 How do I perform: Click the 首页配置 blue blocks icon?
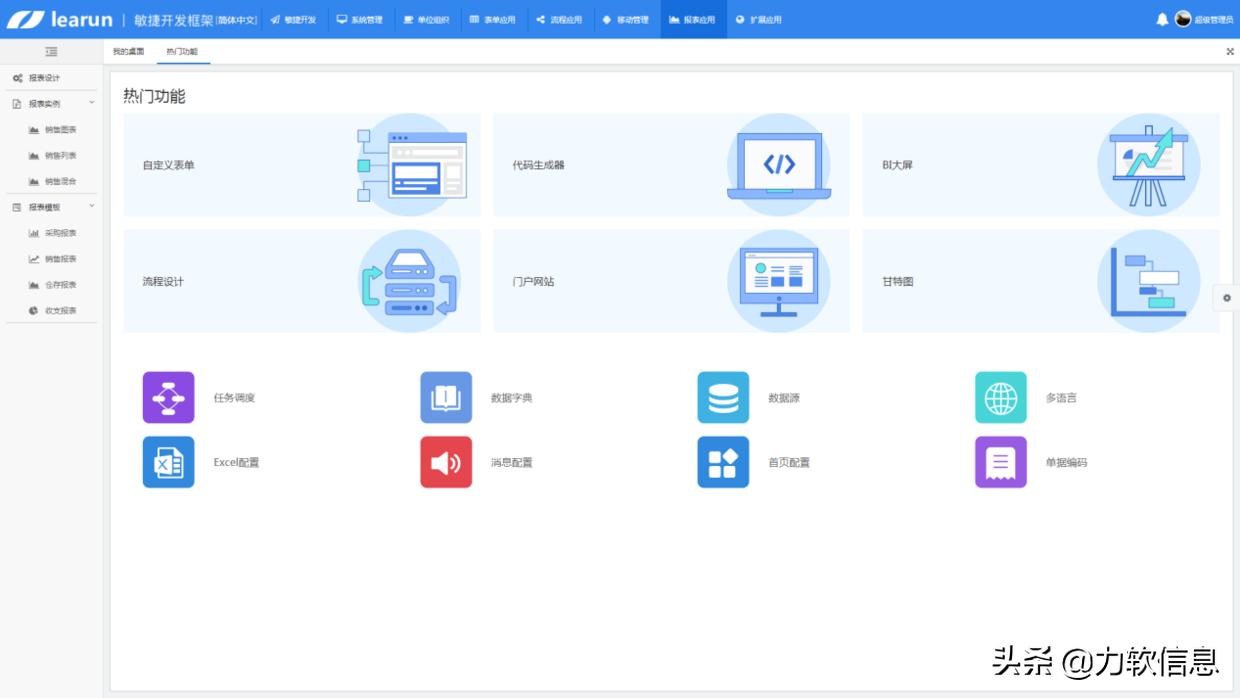point(723,462)
